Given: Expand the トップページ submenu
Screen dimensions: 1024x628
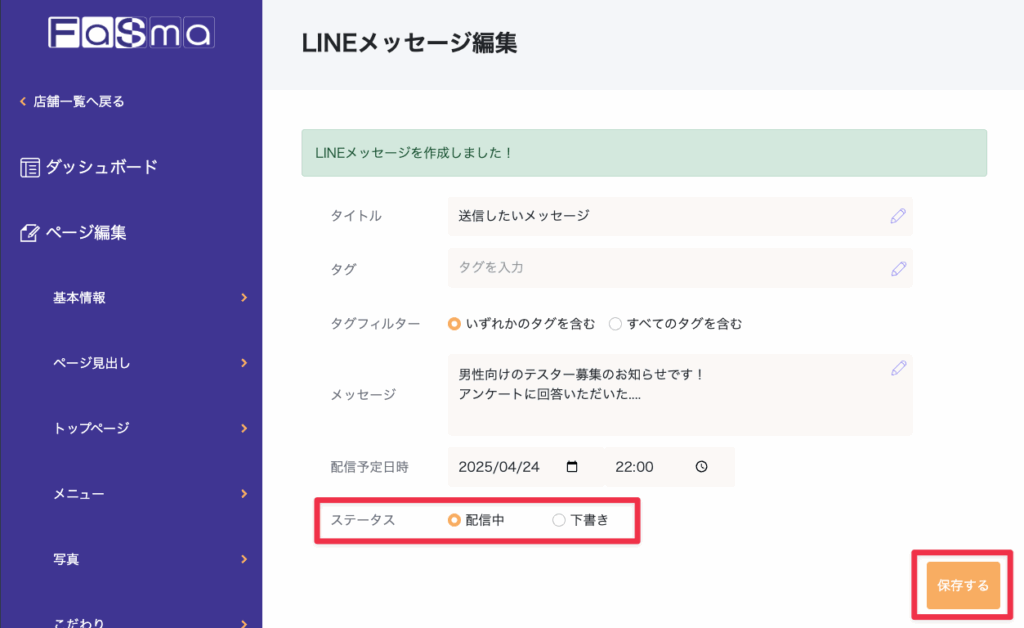Looking at the screenshot, I should [x=244, y=429].
